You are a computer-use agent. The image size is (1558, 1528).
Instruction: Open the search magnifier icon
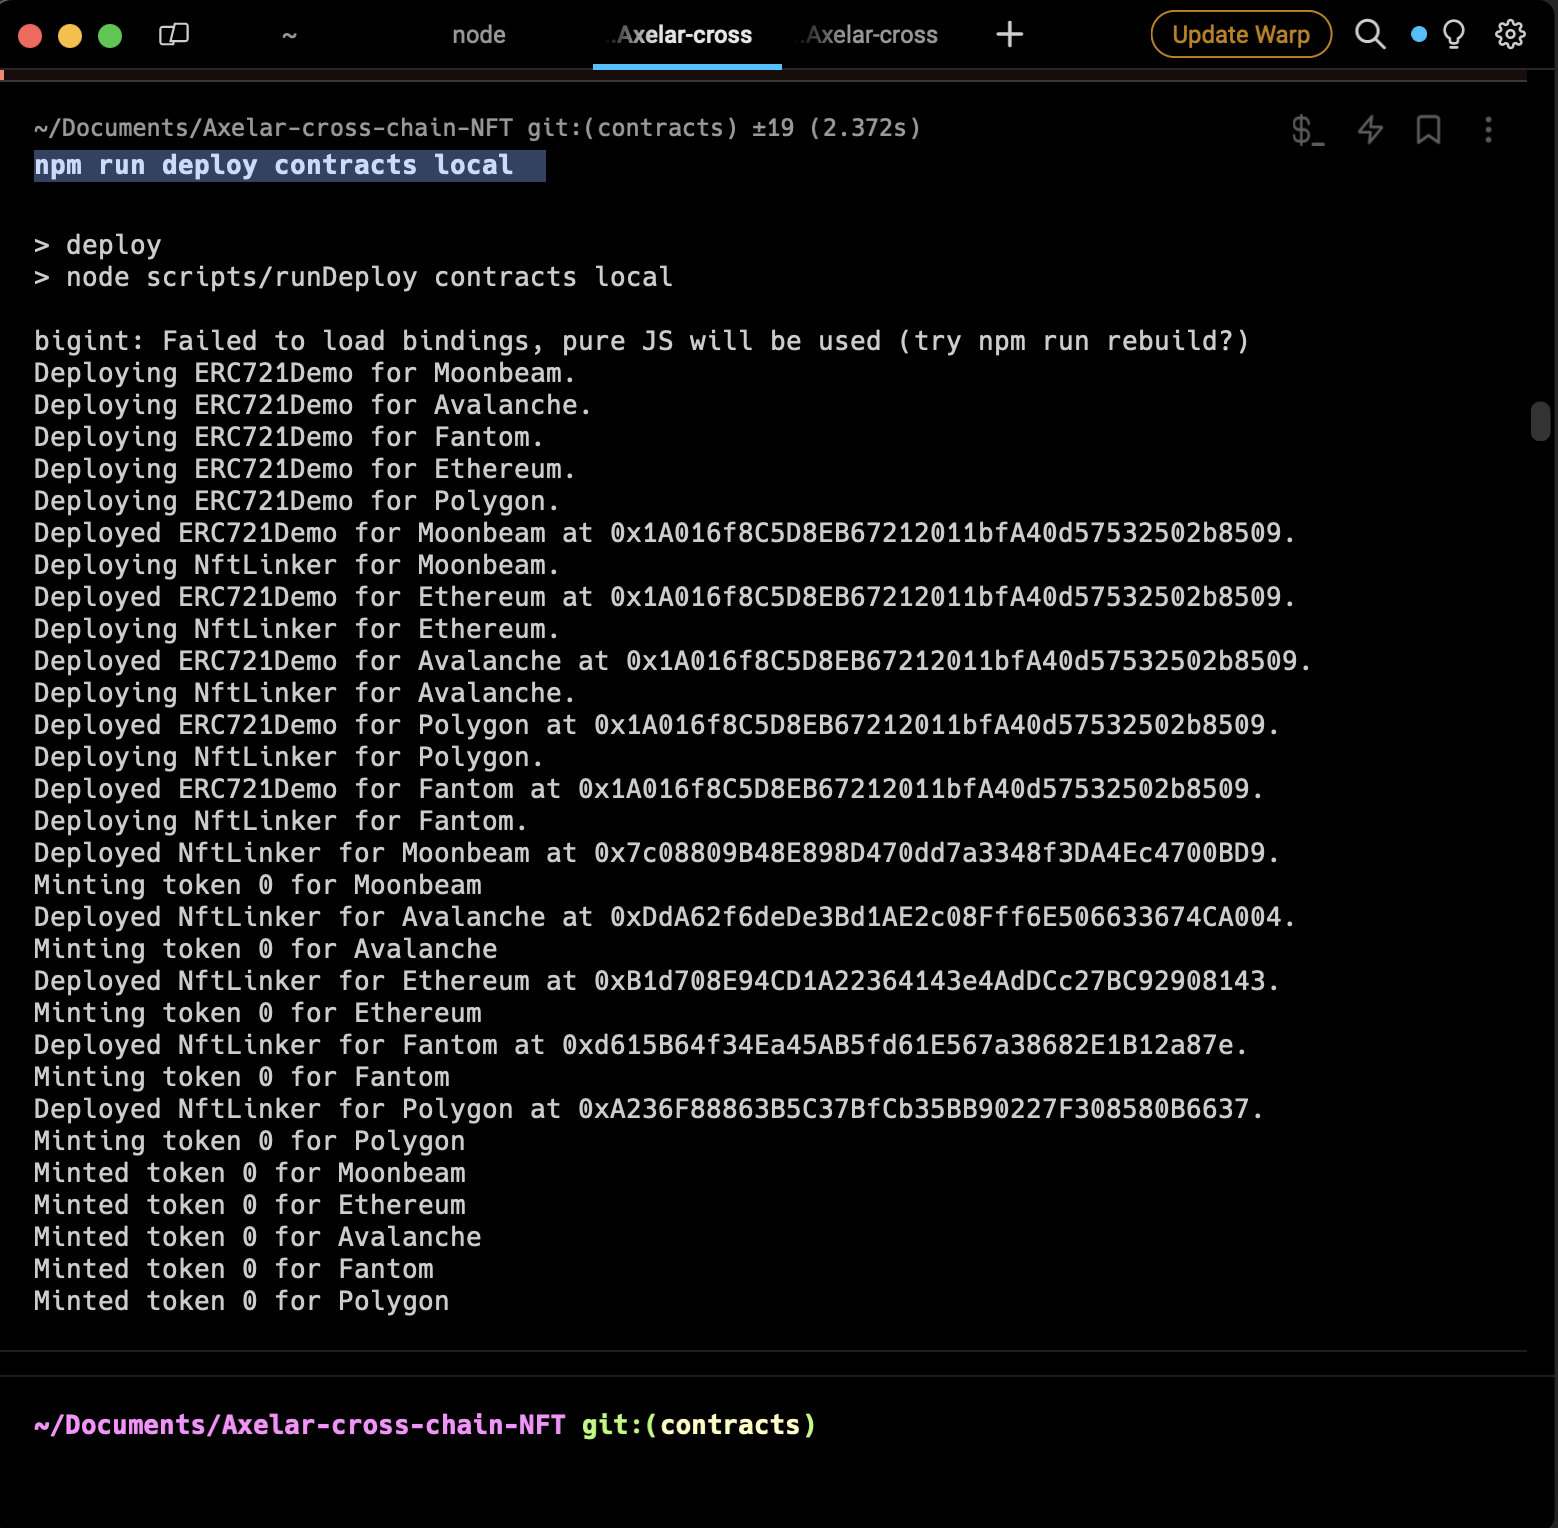tap(1370, 35)
